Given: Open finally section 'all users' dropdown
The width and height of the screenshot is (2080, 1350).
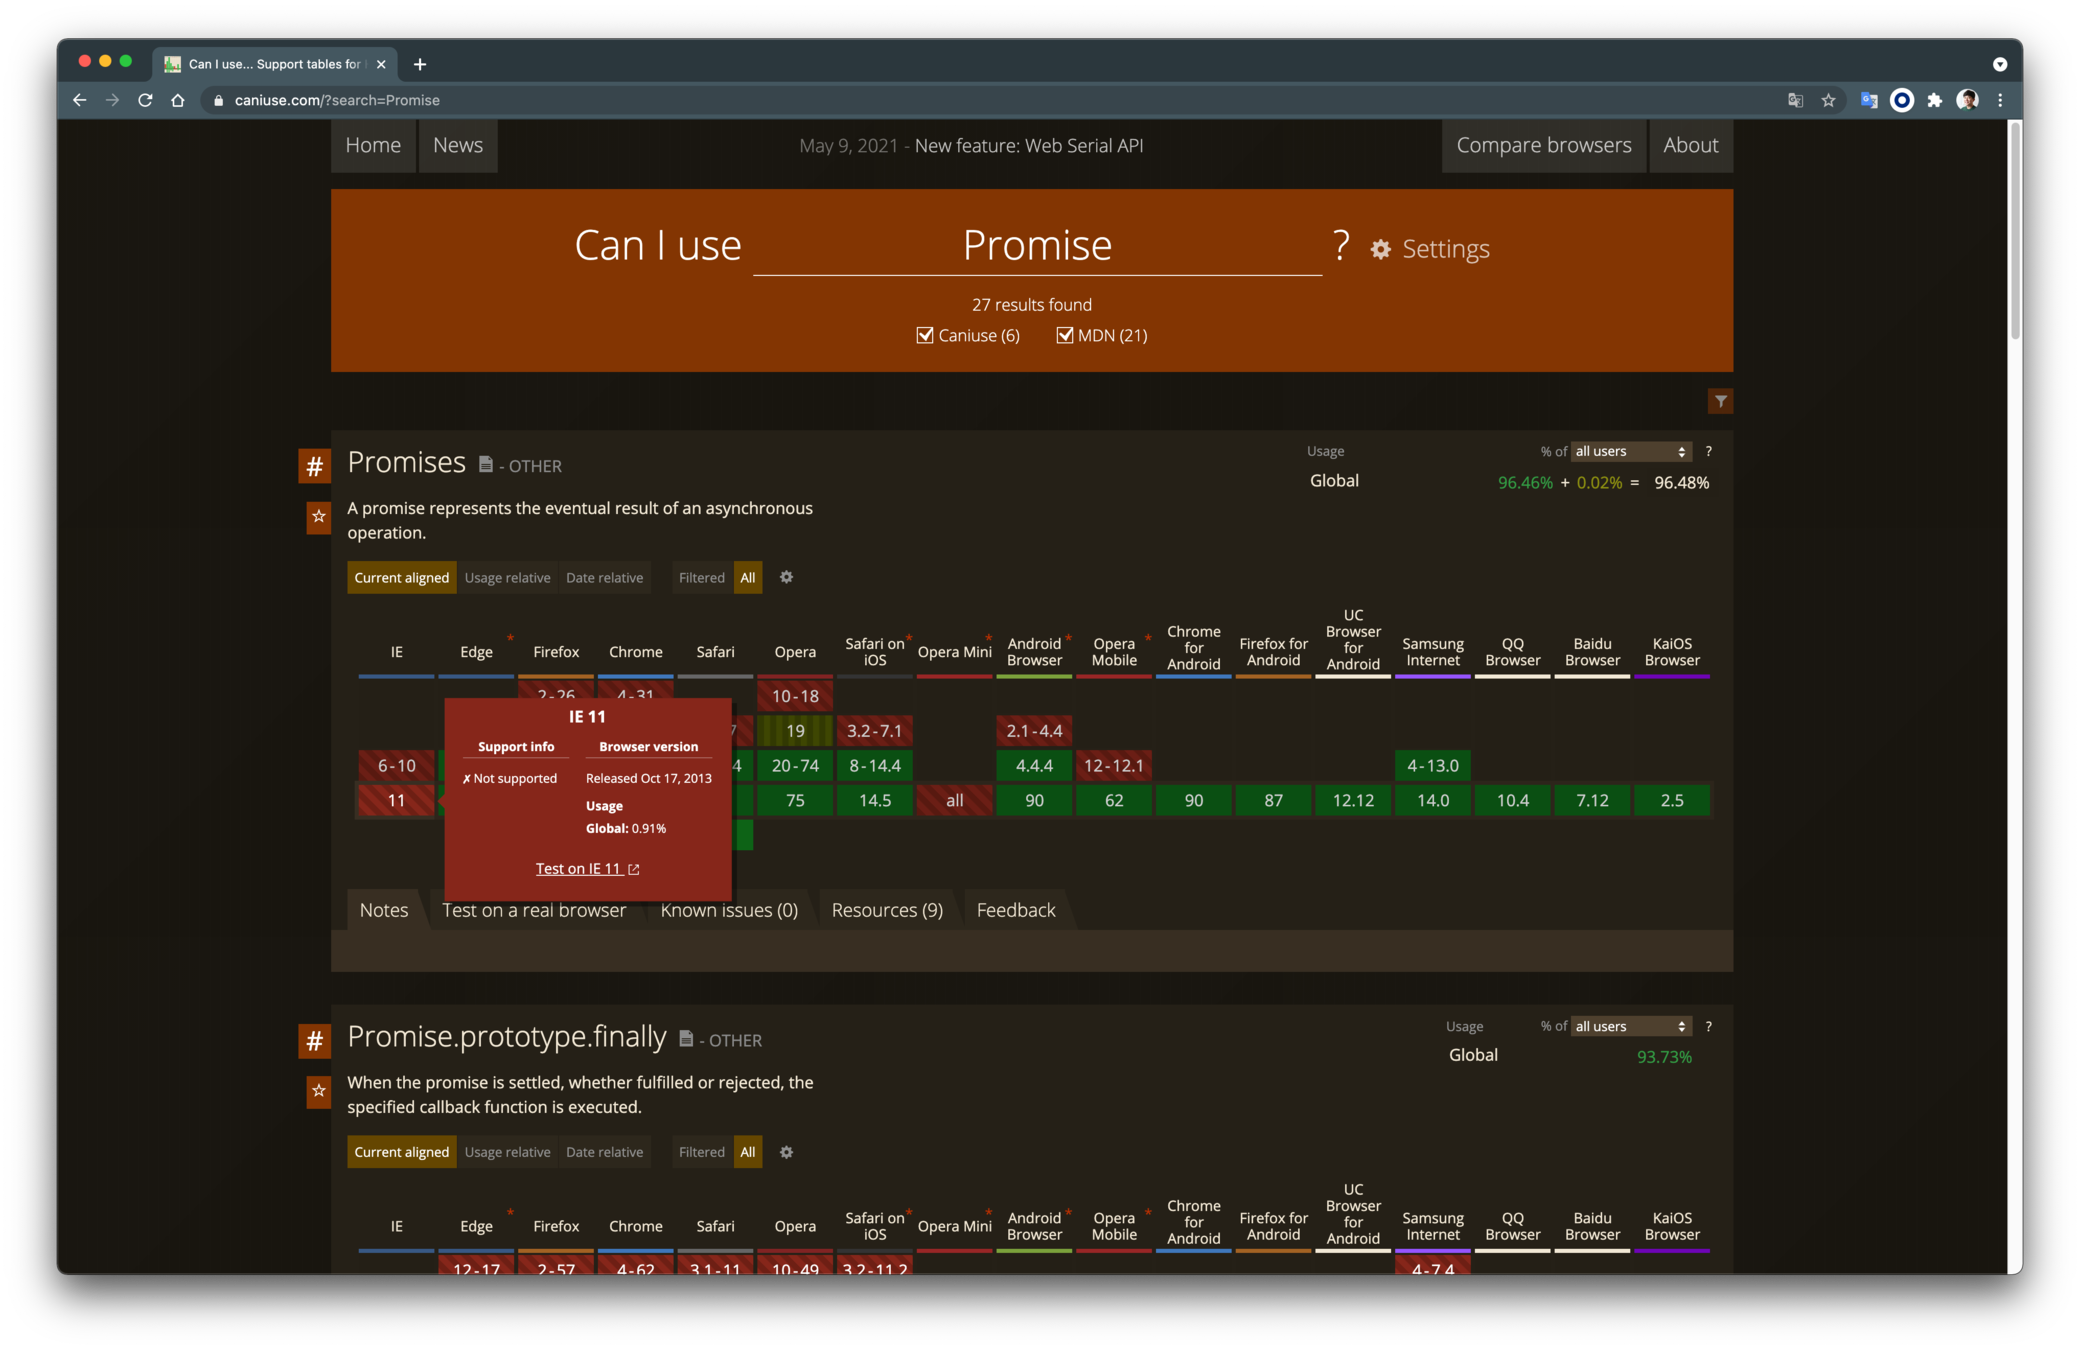Looking at the screenshot, I should click(1630, 1027).
